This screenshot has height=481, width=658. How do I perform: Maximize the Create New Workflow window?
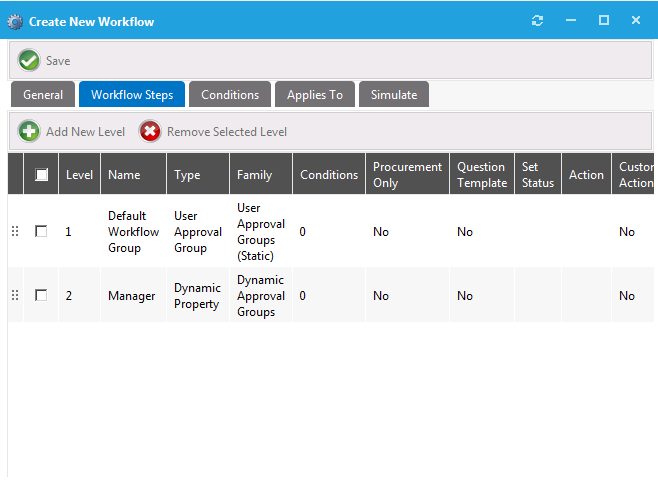pos(604,21)
